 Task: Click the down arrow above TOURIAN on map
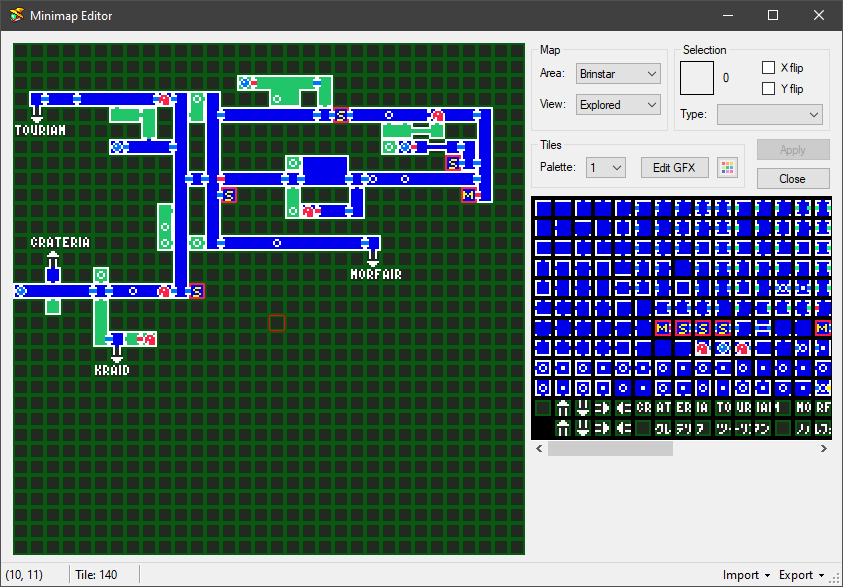tap(37, 115)
